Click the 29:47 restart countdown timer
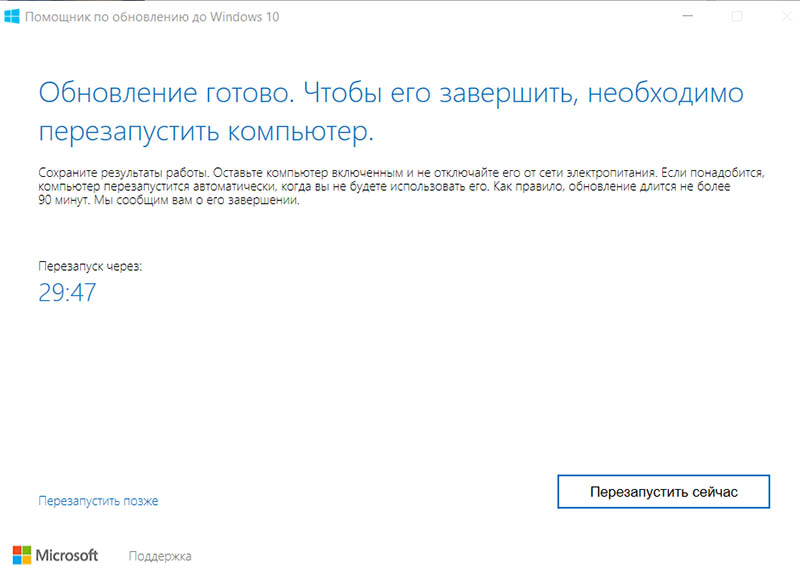 (x=67, y=292)
